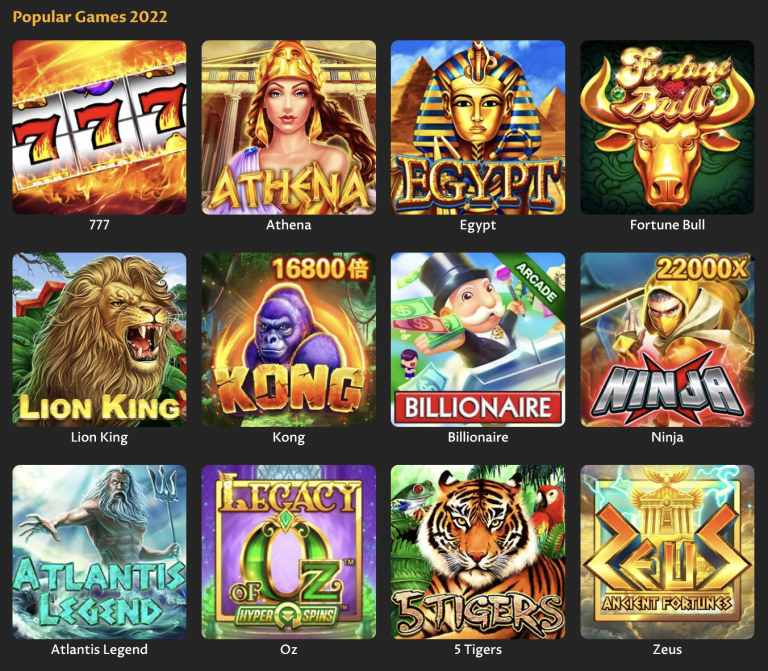Click the green Arcade ribbon on Billionaire
This screenshot has height=671, width=768.
point(536,283)
